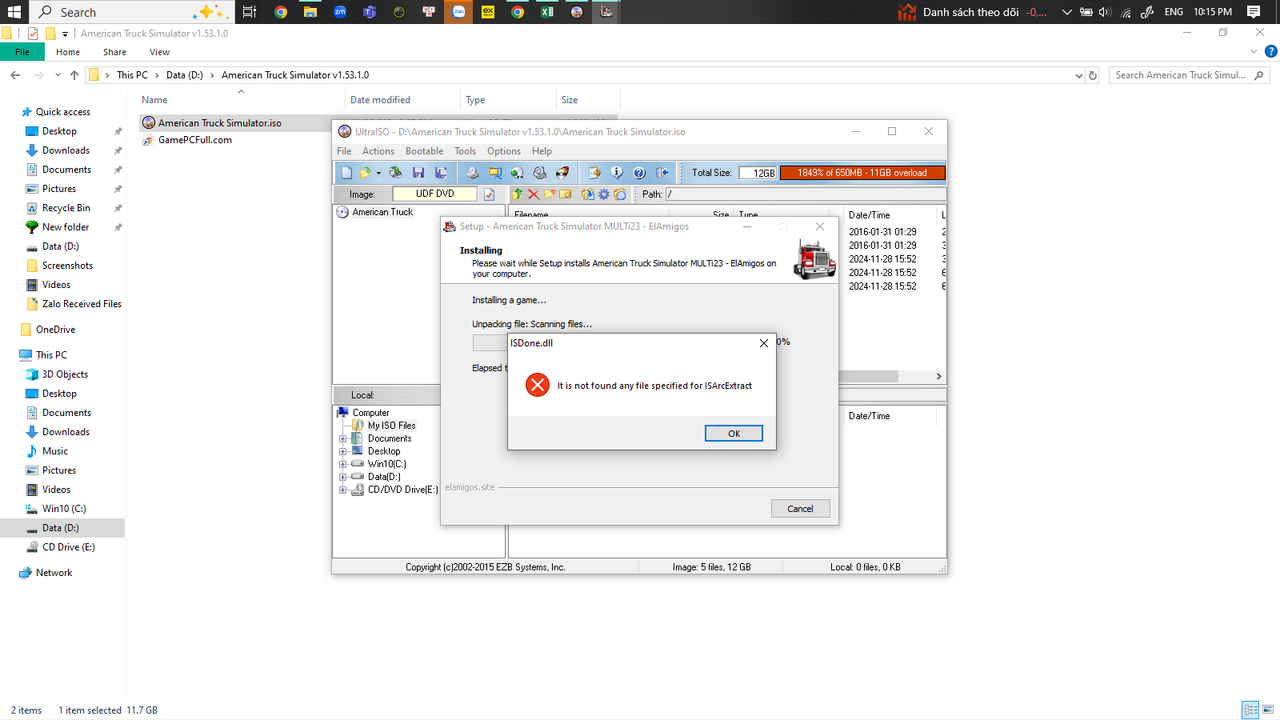Click the Open file icon in UltraISO toolbar
The image size is (1280, 720).
(365, 173)
